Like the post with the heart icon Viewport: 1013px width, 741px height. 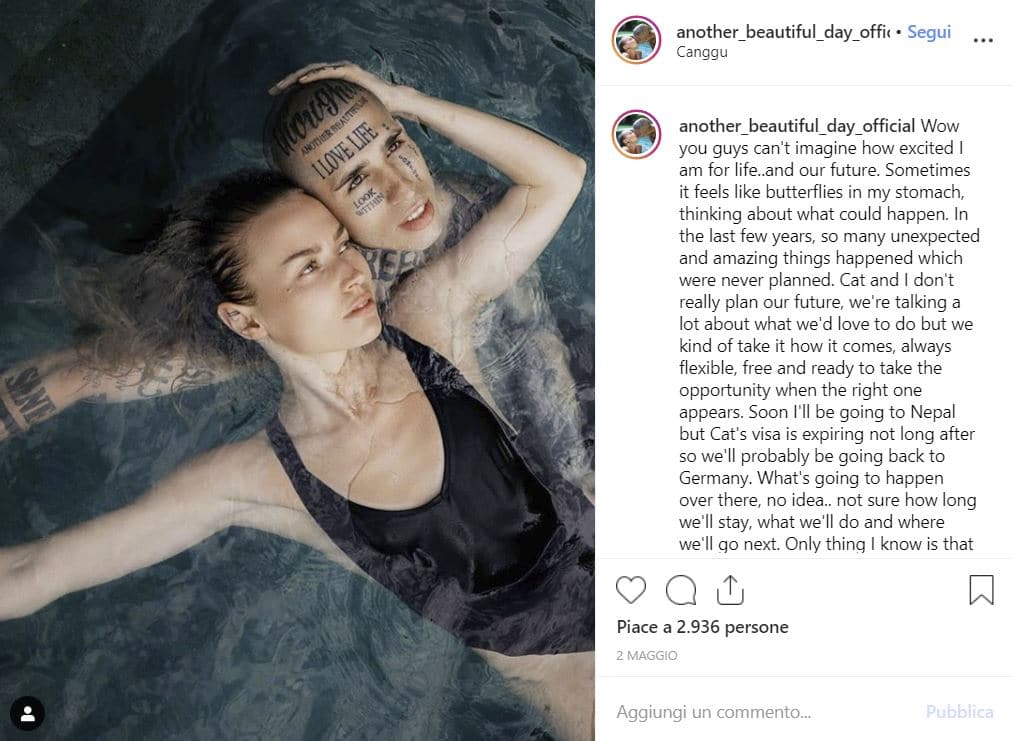click(631, 590)
